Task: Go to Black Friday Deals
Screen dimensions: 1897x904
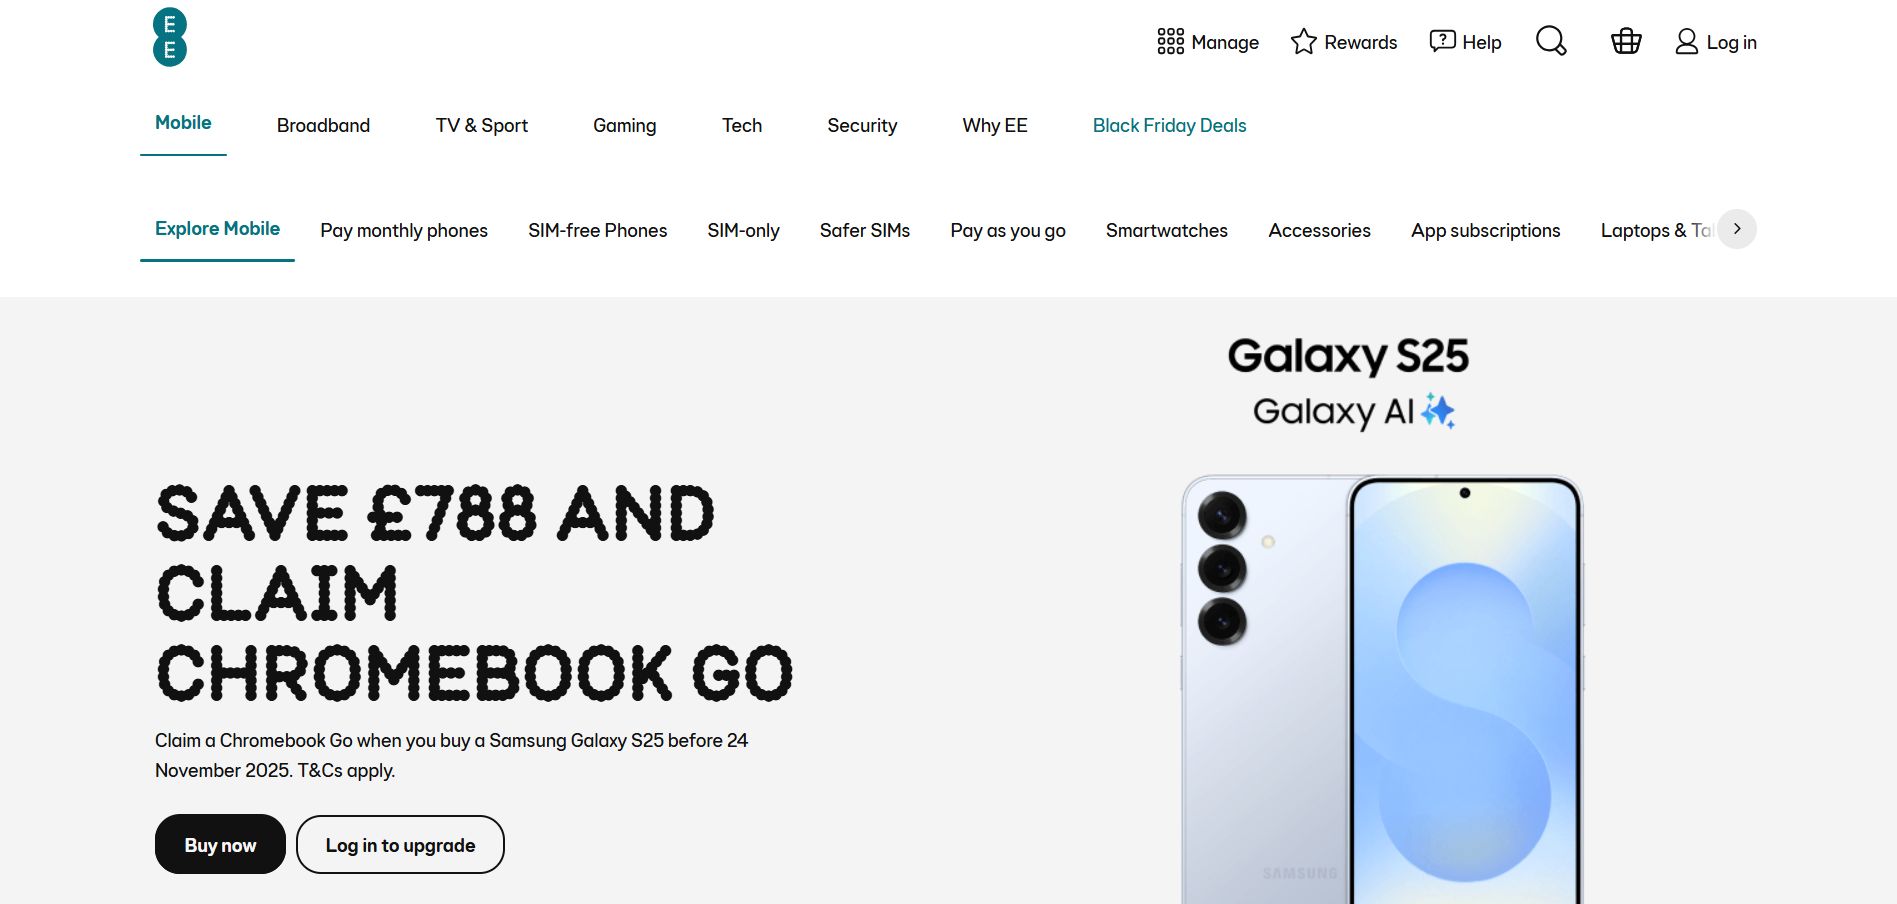Action: [1169, 125]
